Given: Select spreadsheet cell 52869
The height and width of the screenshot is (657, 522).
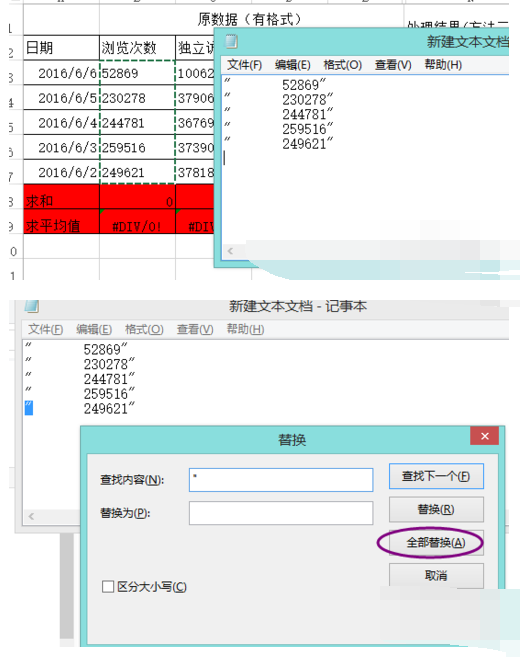Looking at the screenshot, I should pos(137,73).
